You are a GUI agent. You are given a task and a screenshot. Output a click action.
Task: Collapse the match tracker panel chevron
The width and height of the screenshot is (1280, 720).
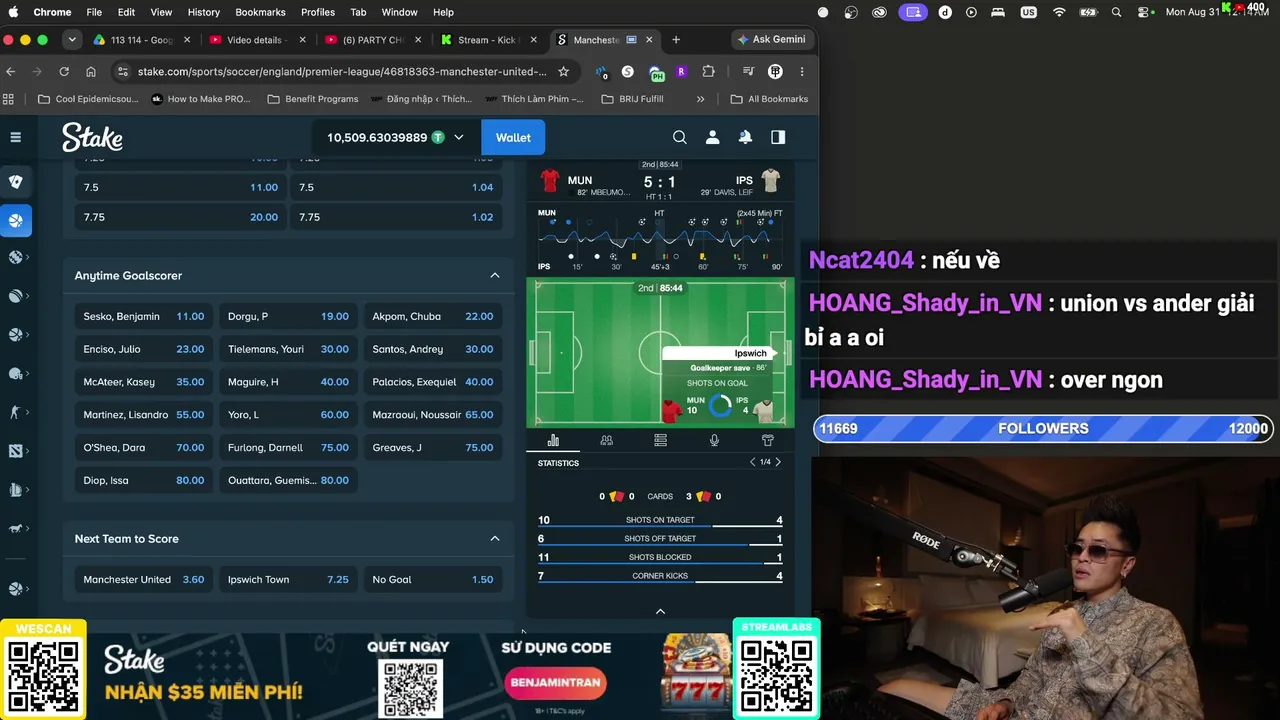coord(660,611)
